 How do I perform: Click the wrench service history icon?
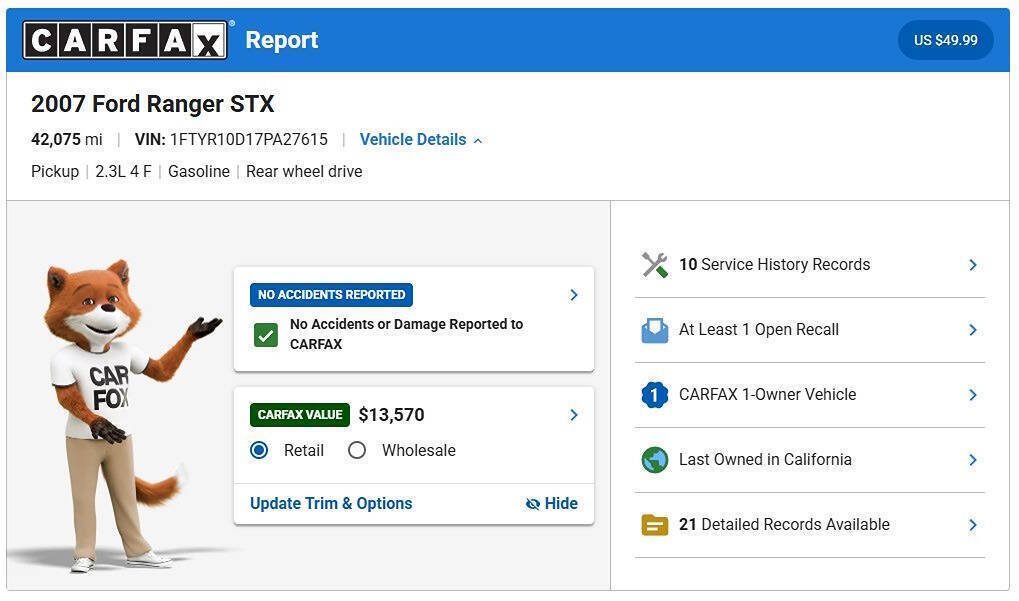click(654, 265)
